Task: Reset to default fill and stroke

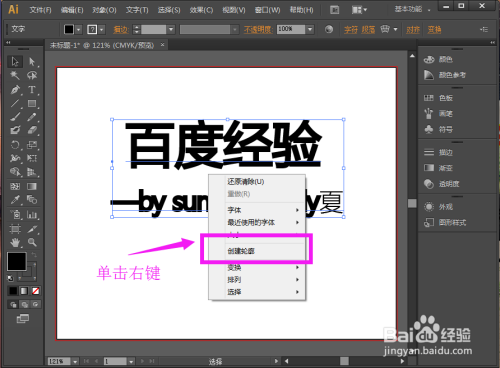Action: (11, 278)
